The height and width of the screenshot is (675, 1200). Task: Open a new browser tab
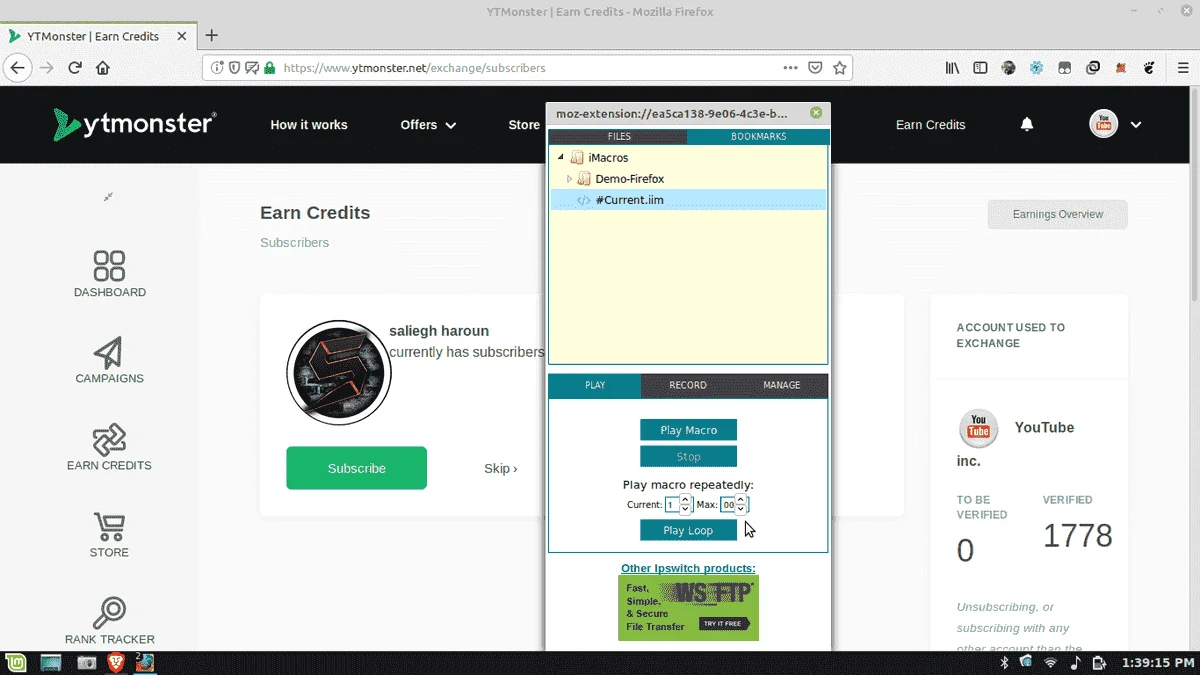coord(211,36)
